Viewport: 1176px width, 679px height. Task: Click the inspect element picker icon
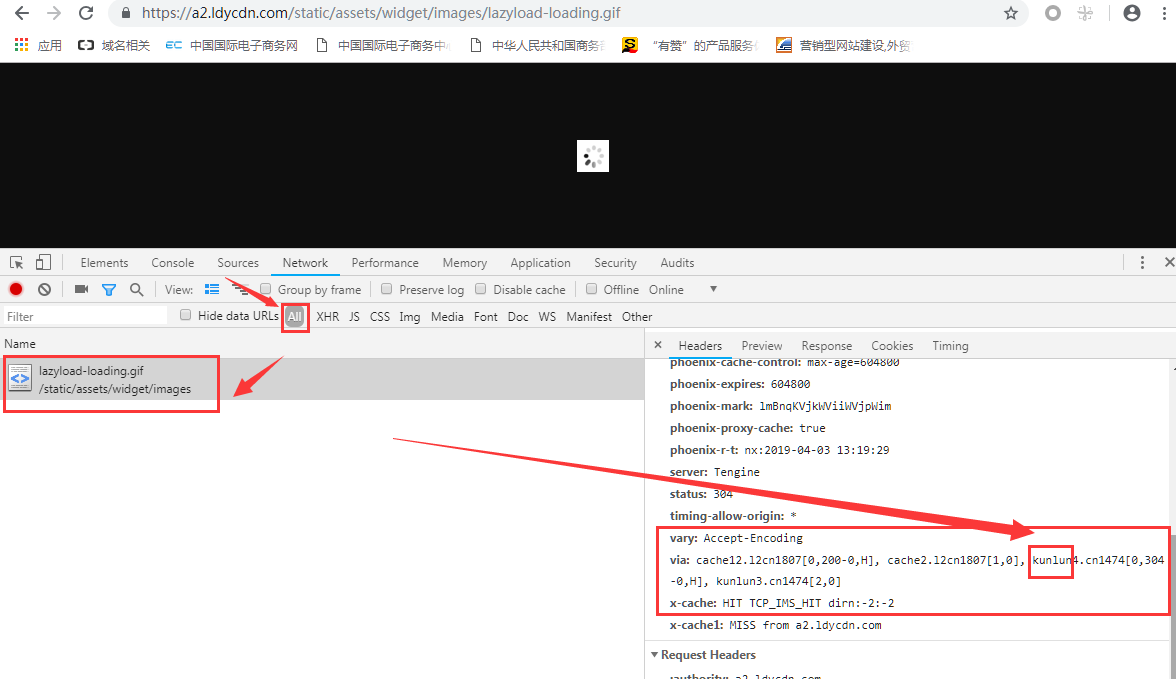click(17, 263)
